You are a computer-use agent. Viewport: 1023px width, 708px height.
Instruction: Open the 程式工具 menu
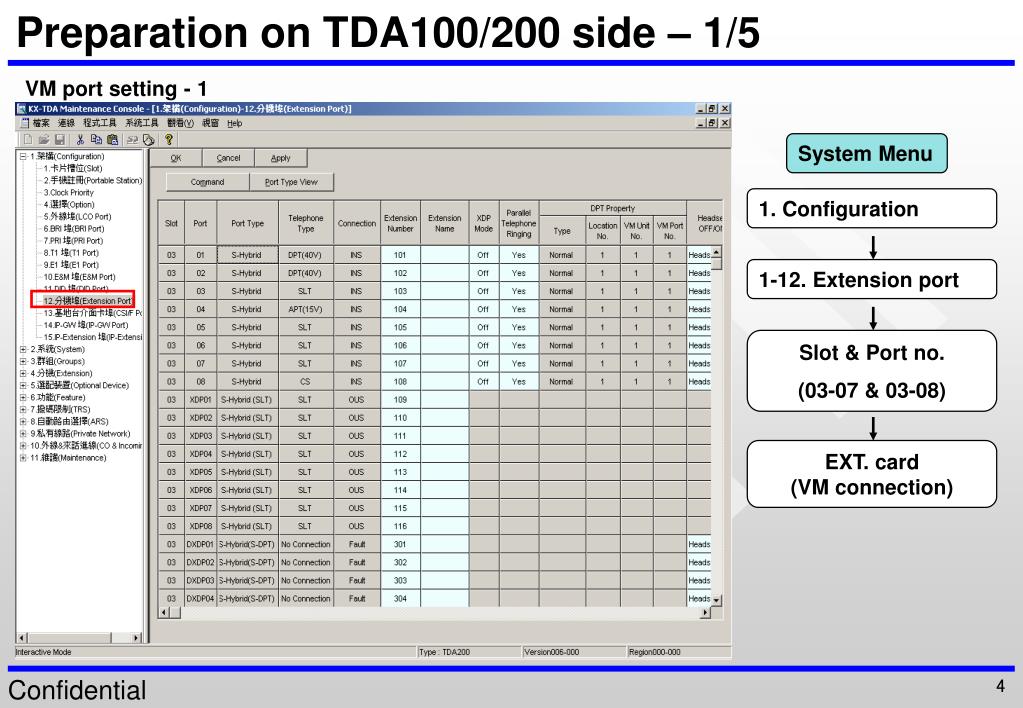tap(100, 123)
